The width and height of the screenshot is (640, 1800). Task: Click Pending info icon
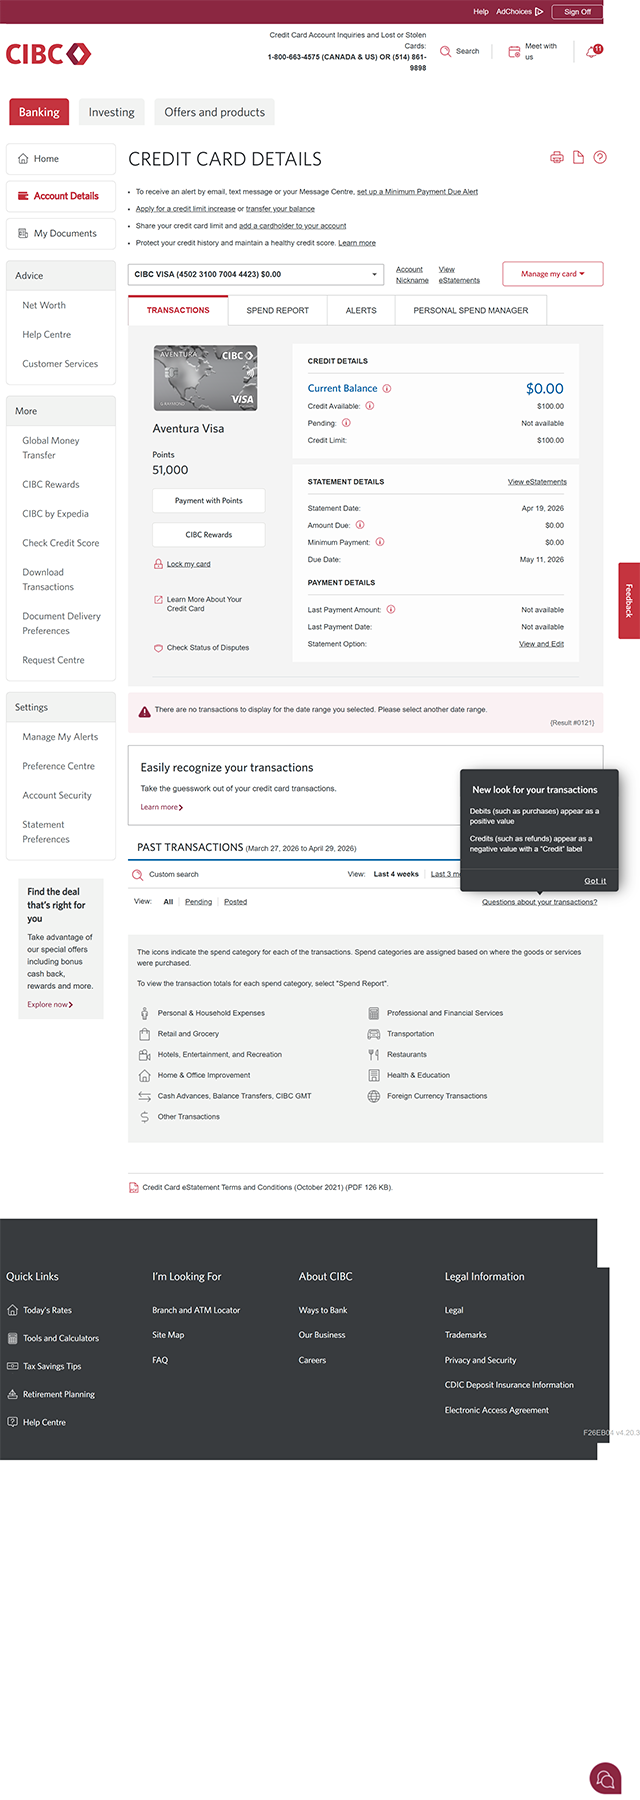click(346, 423)
